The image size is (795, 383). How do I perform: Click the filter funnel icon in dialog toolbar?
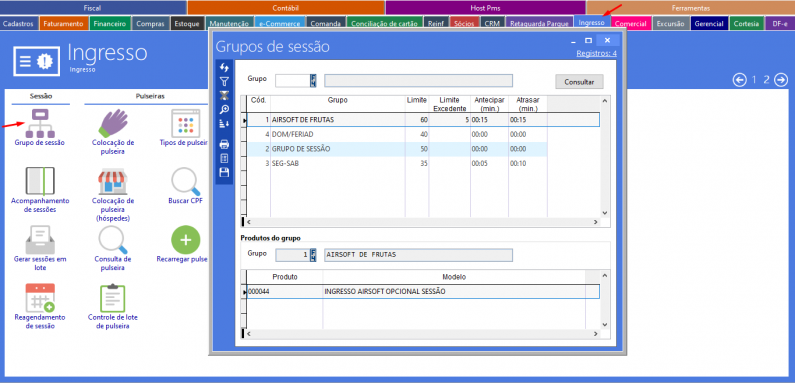[224, 81]
